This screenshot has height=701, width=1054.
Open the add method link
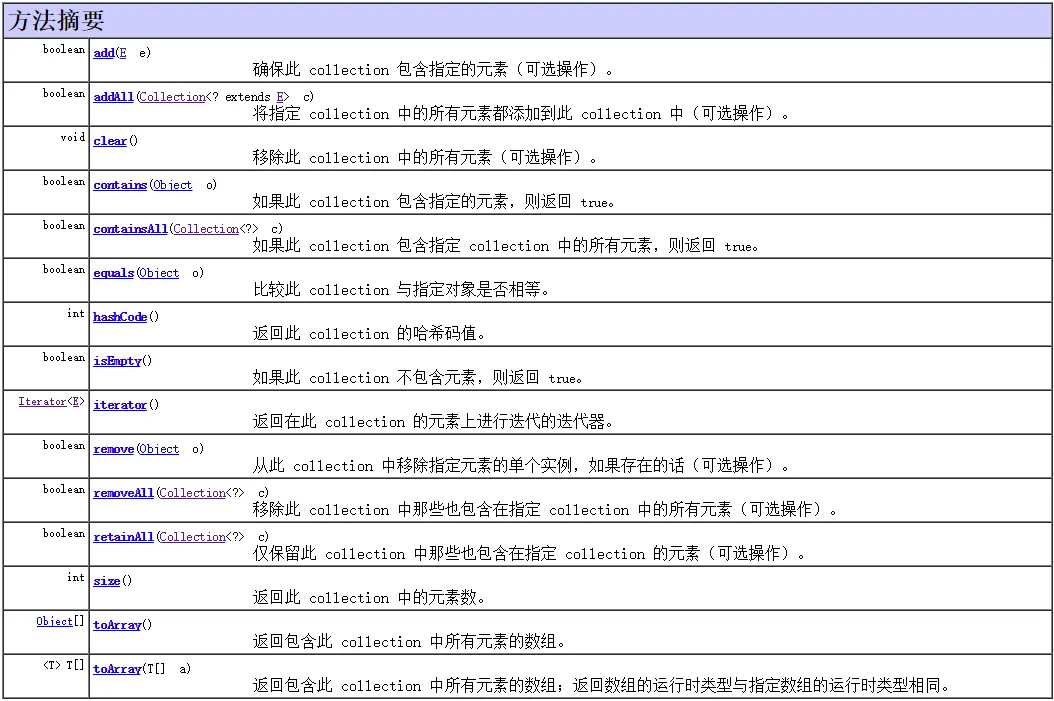pos(104,53)
